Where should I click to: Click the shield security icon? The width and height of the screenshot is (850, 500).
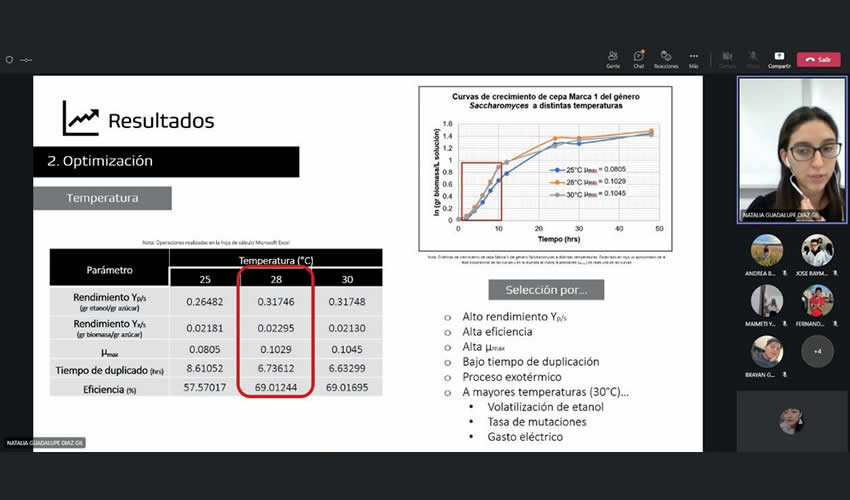9,59
